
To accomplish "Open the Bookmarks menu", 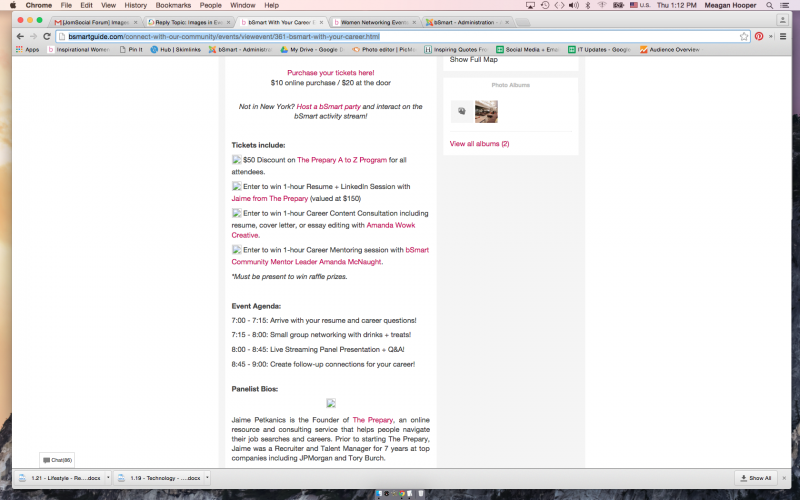I will click(173, 5).
